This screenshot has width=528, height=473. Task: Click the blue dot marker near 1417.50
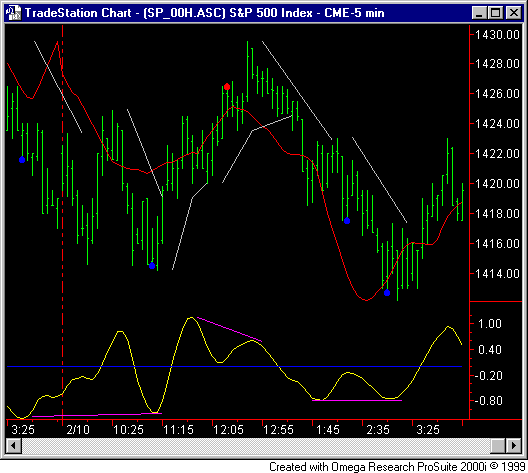pyautogui.click(x=347, y=221)
